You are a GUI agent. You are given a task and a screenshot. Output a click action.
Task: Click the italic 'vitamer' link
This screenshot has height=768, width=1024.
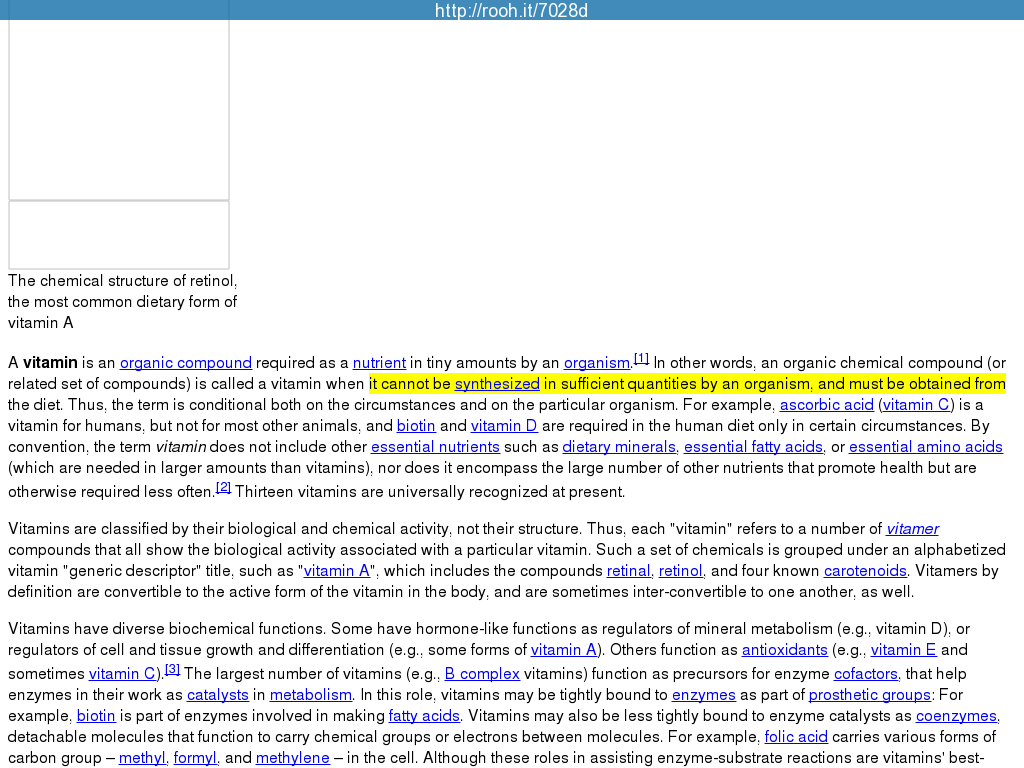tap(912, 529)
